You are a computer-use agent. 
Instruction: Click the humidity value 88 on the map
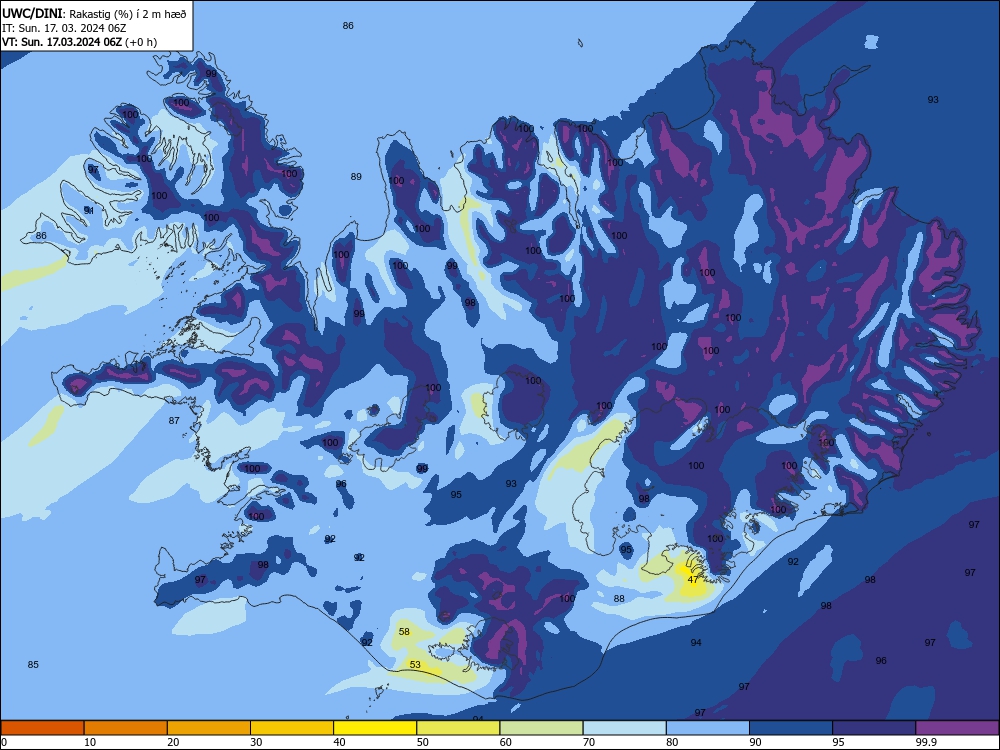pos(619,598)
